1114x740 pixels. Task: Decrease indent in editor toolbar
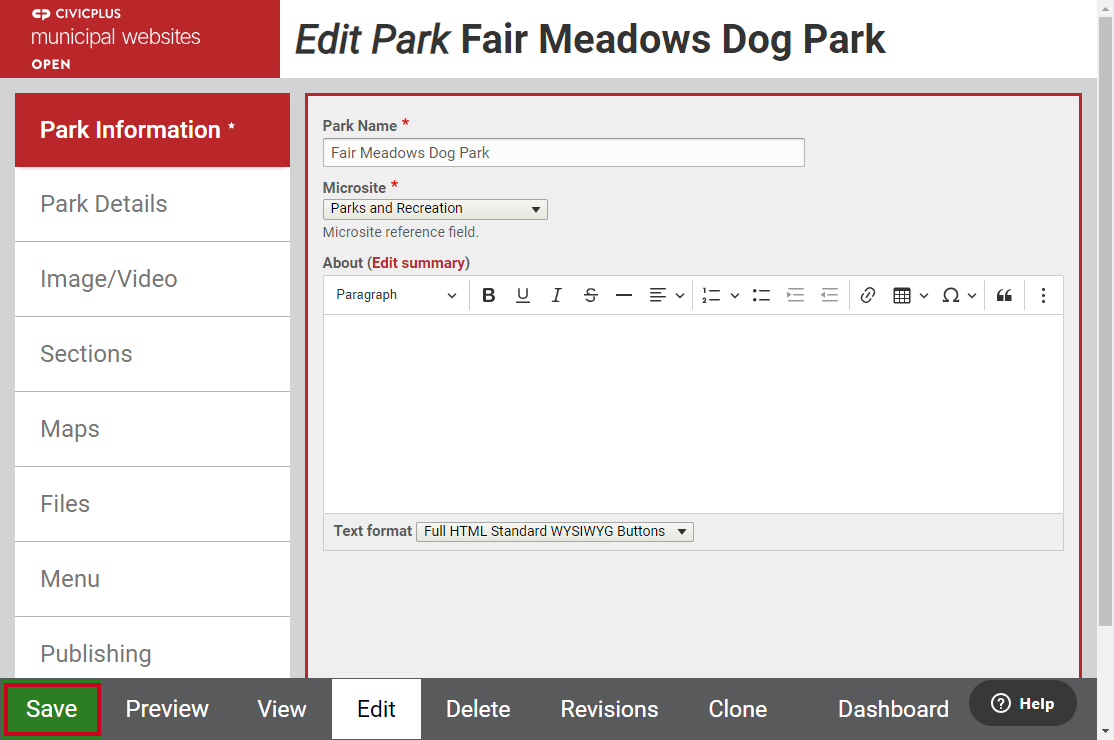(829, 295)
